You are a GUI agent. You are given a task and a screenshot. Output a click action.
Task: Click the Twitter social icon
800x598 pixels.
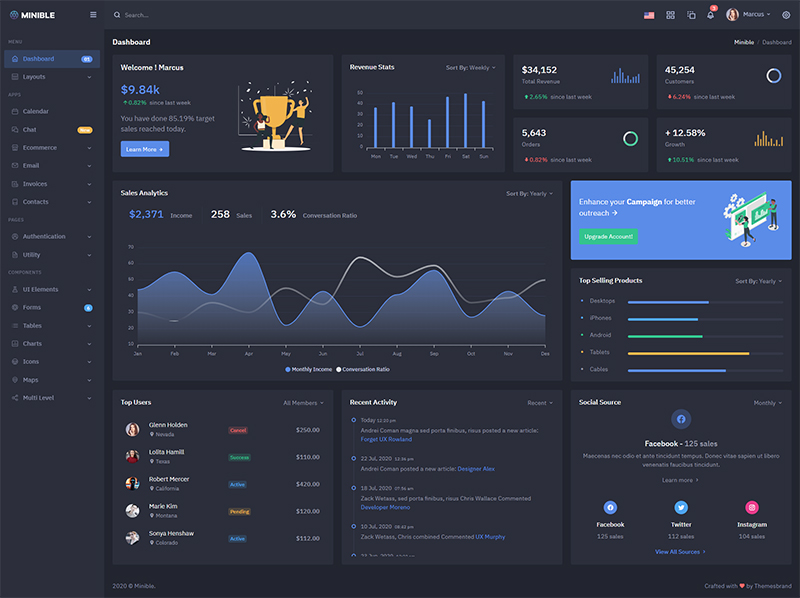coord(681,507)
